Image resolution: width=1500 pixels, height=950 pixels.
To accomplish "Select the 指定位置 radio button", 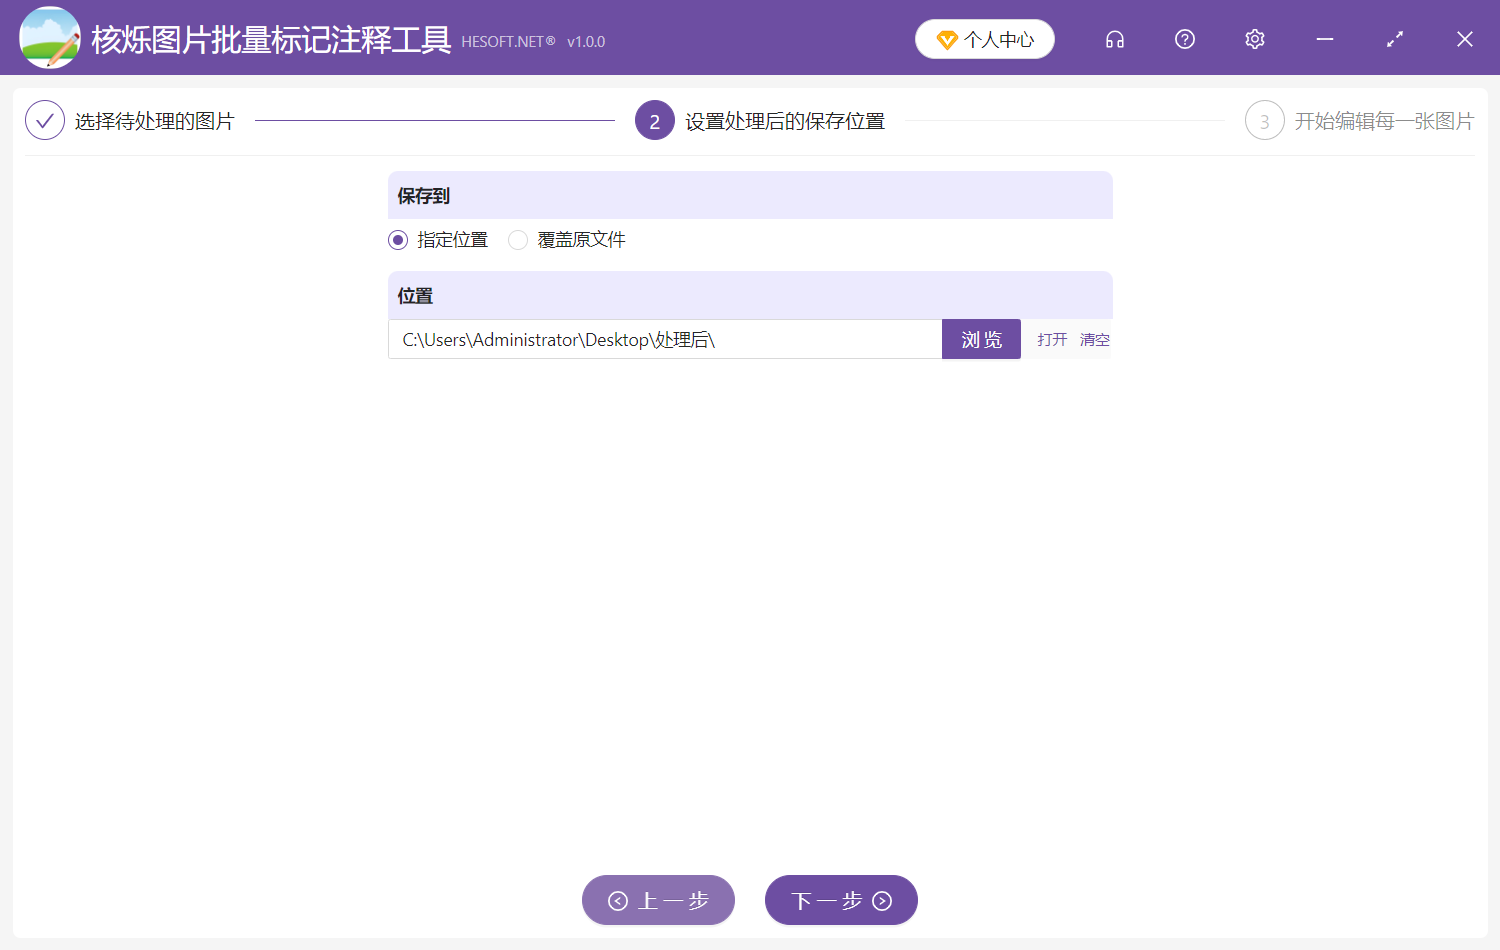I will (397, 240).
